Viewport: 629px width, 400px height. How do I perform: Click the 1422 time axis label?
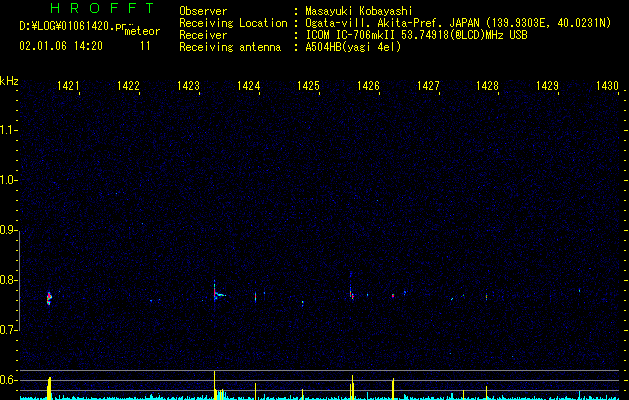point(128,86)
